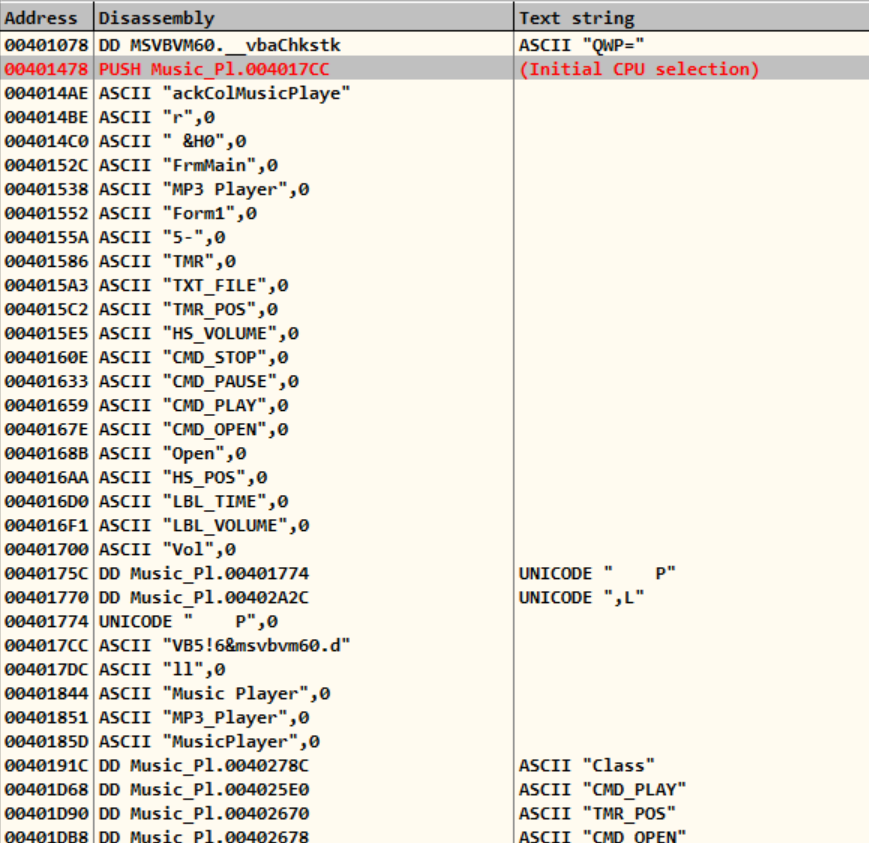This screenshot has height=843, width=869.
Task: Select the ASCII "r",0 entry
Action: click(x=434, y=117)
